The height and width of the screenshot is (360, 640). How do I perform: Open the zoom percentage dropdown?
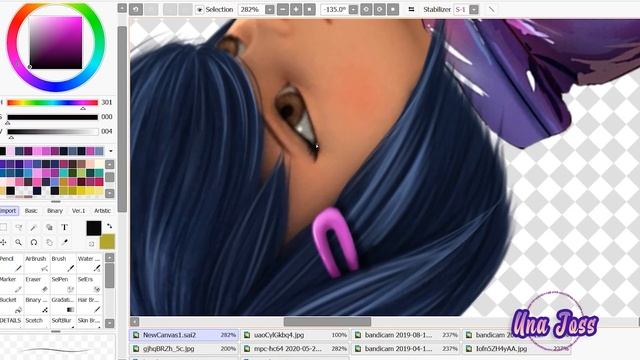[x=270, y=10]
